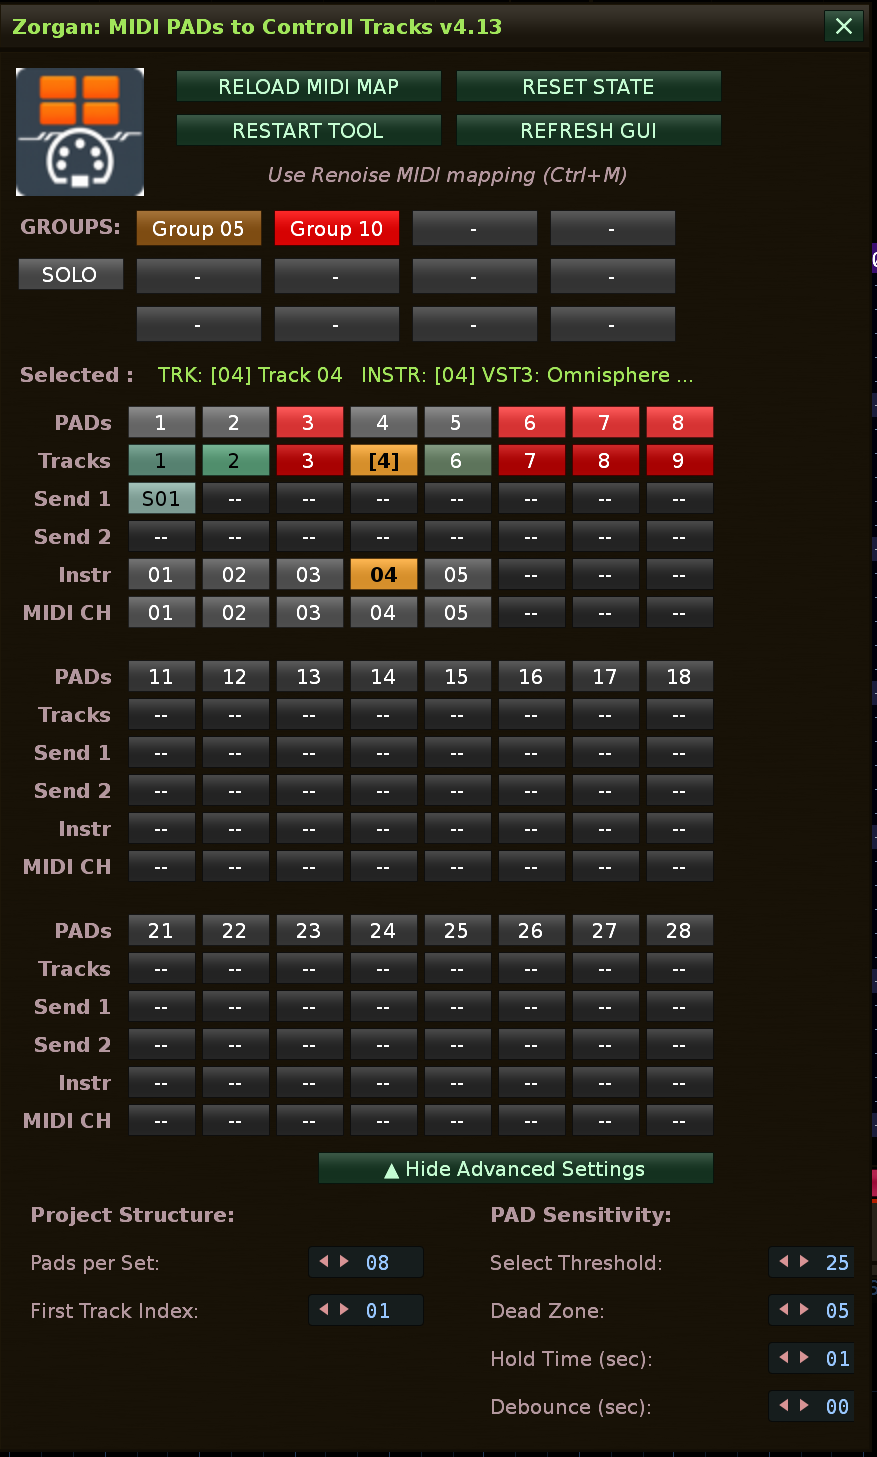Click the Debounce value field showing 00
Viewport: 877px width, 1457px height.
(x=837, y=1407)
